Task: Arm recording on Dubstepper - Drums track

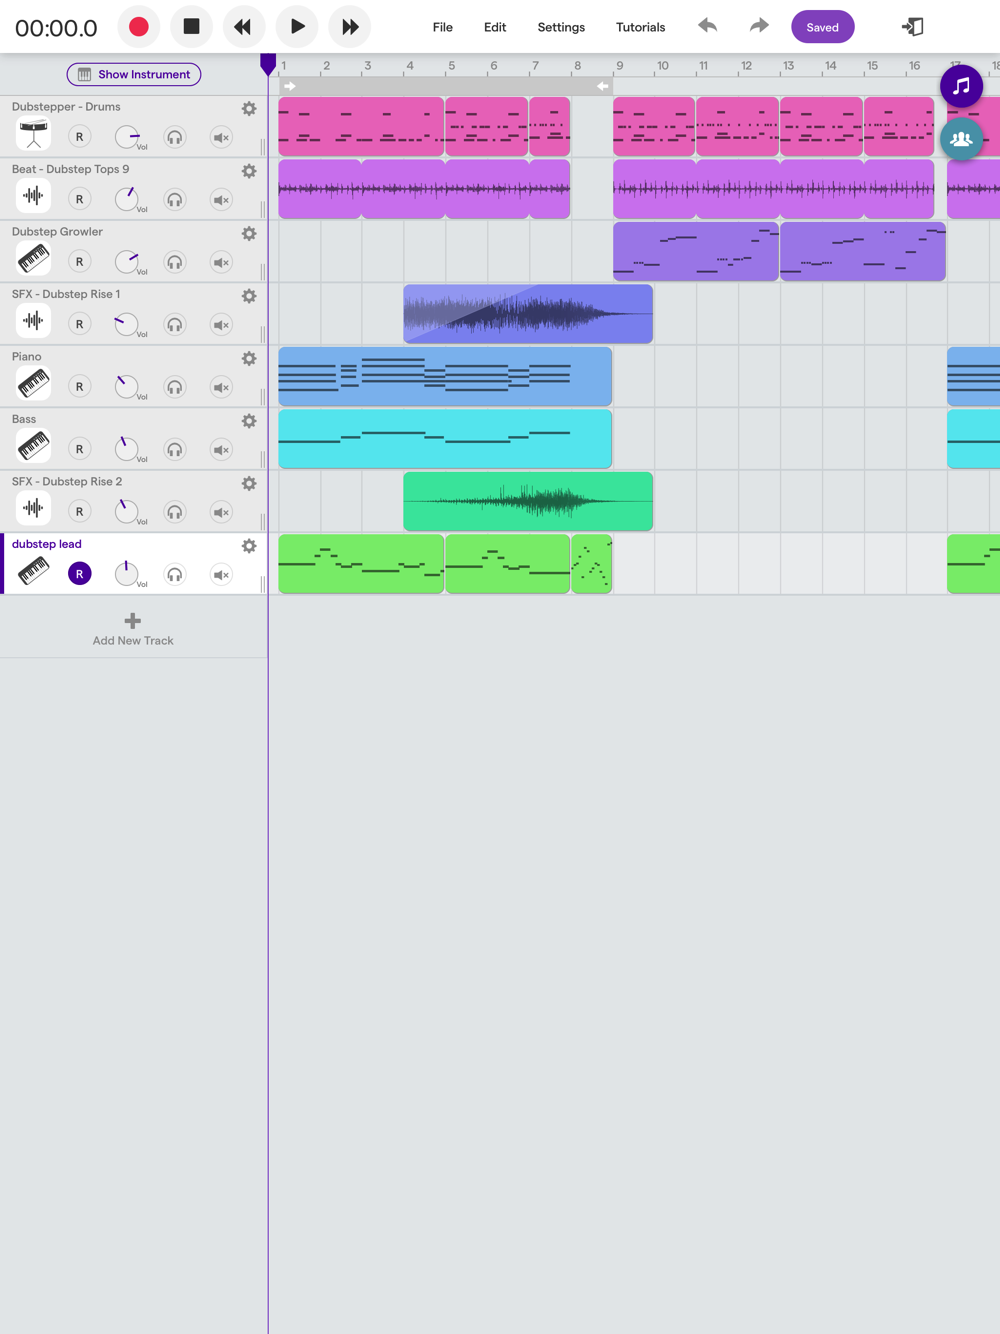Action: point(80,137)
